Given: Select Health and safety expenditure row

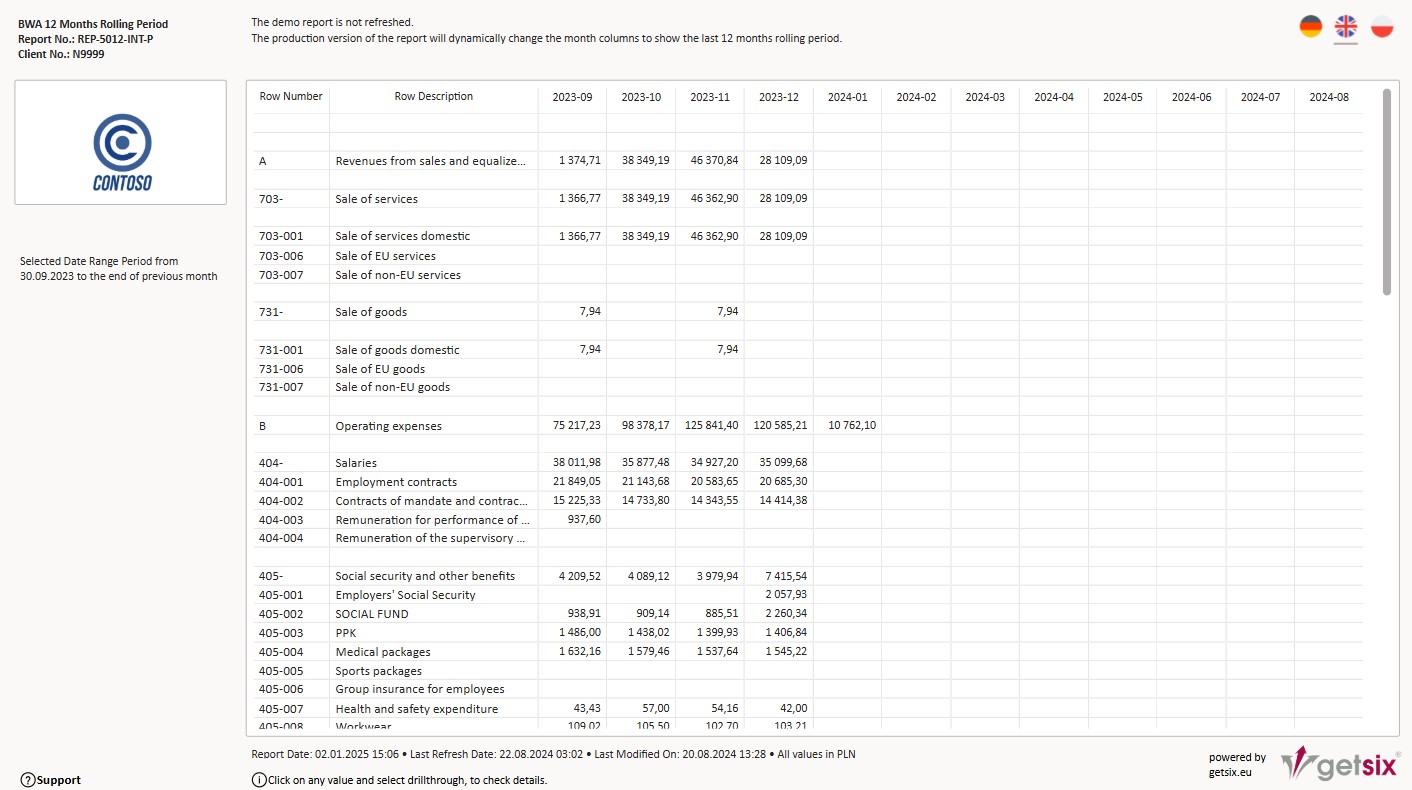Looking at the screenshot, I should [x=417, y=709].
